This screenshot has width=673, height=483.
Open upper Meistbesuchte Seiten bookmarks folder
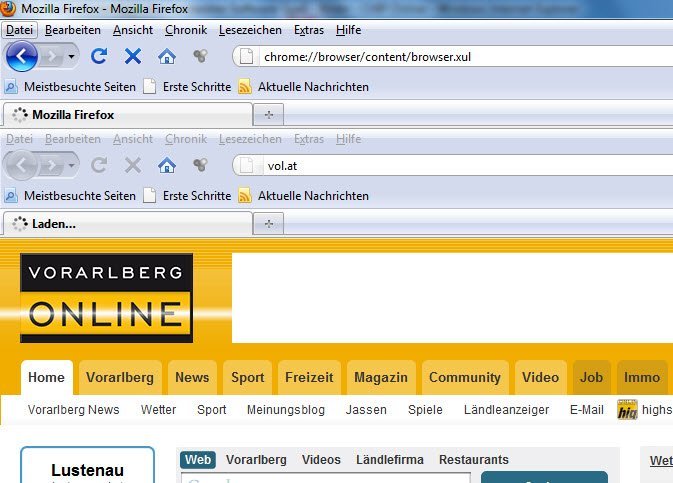click(71, 86)
